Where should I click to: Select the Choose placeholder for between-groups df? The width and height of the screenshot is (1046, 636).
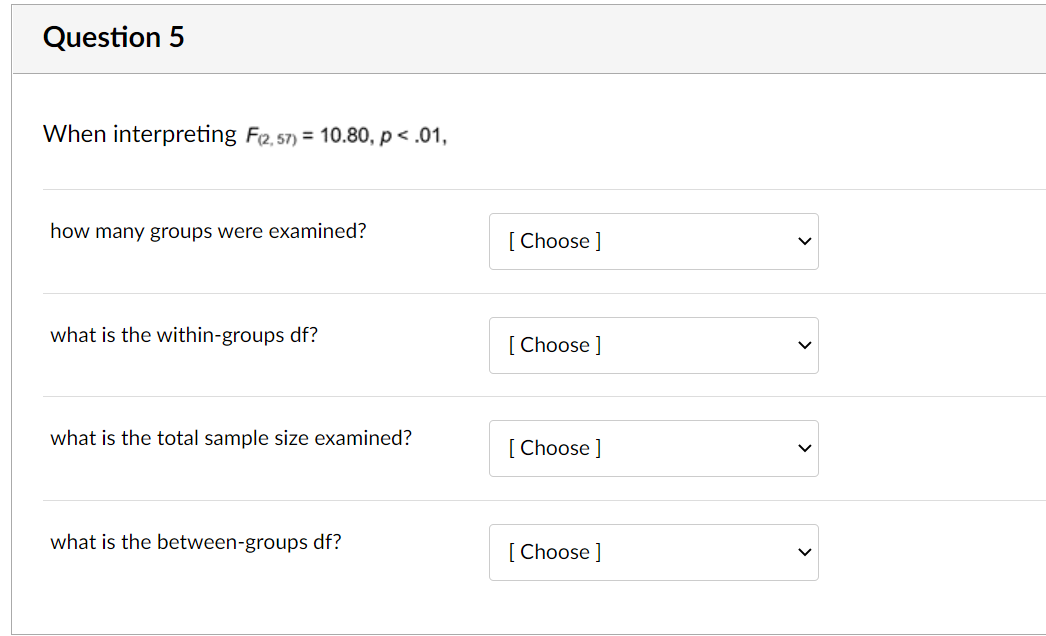[552, 552]
